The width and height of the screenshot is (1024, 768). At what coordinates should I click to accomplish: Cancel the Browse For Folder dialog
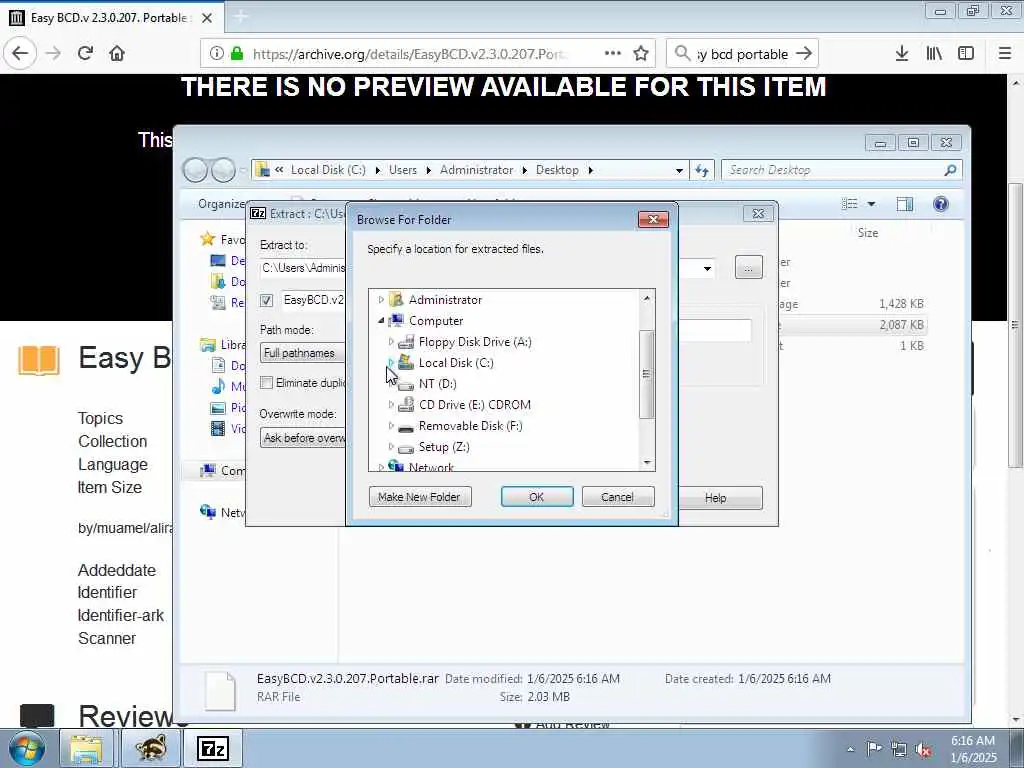point(617,497)
